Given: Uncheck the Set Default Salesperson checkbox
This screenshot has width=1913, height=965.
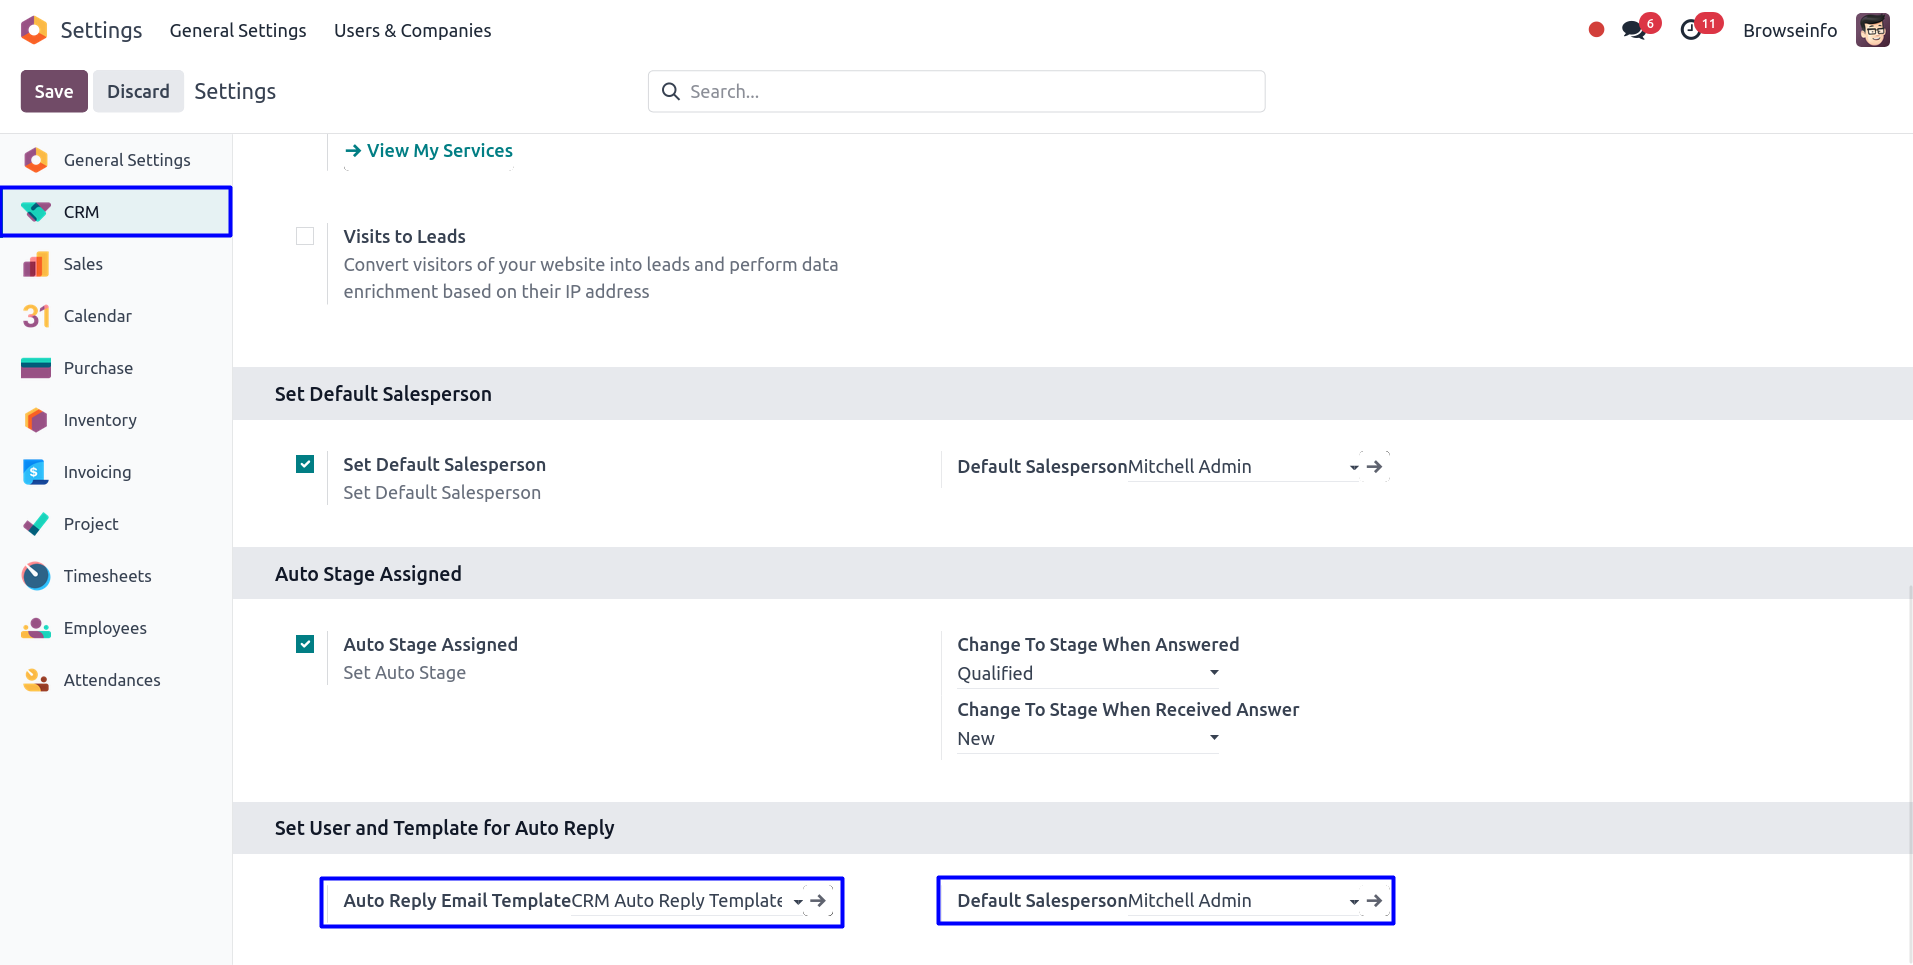Looking at the screenshot, I should coord(305,464).
